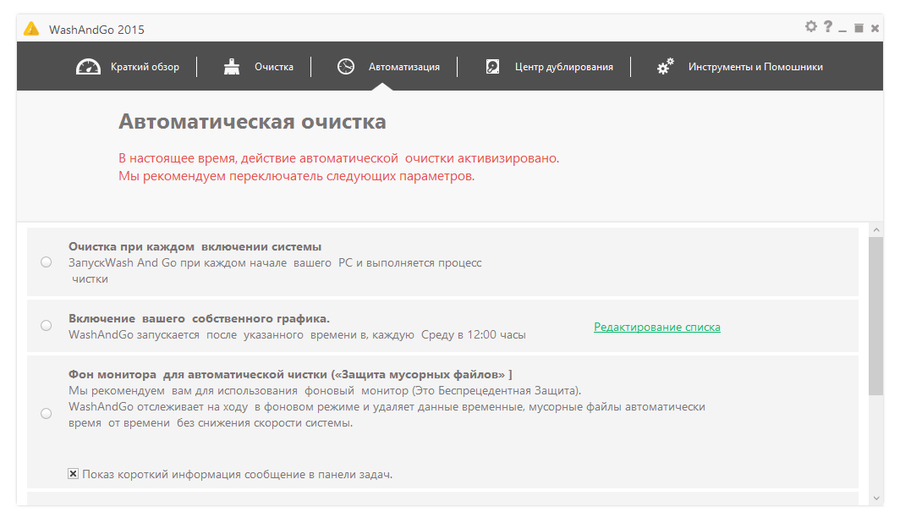This screenshot has width=900, height=518.
Task: Maximize the WashAndGo window
Action: click(x=859, y=28)
